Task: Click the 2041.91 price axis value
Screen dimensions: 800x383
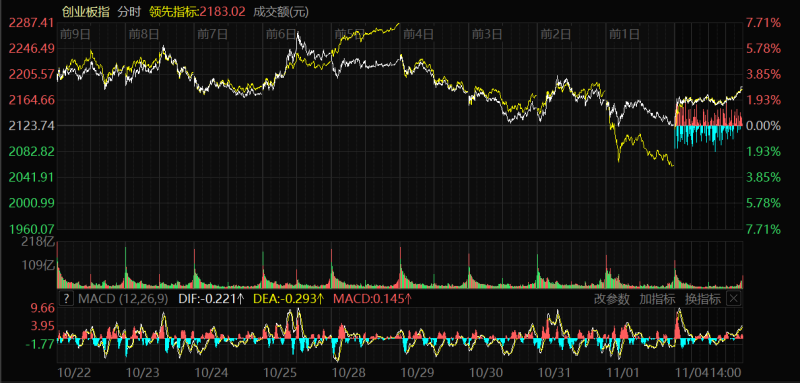Action: click(x=32, y=177)
